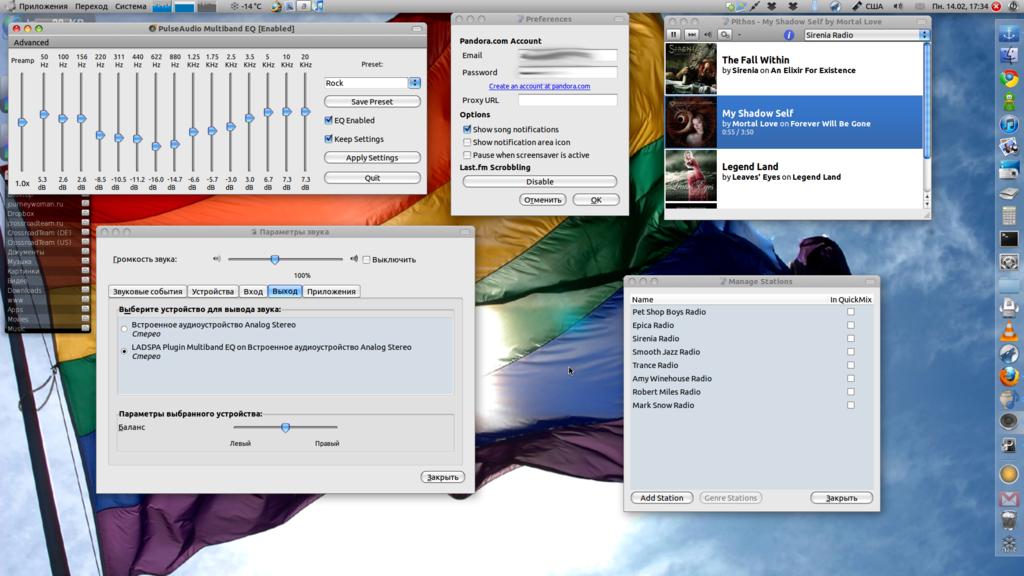Image resolution: width=1024 pixels, height=576 pixels.
Task: Click Add Station button
Action: tap(662, 498)
